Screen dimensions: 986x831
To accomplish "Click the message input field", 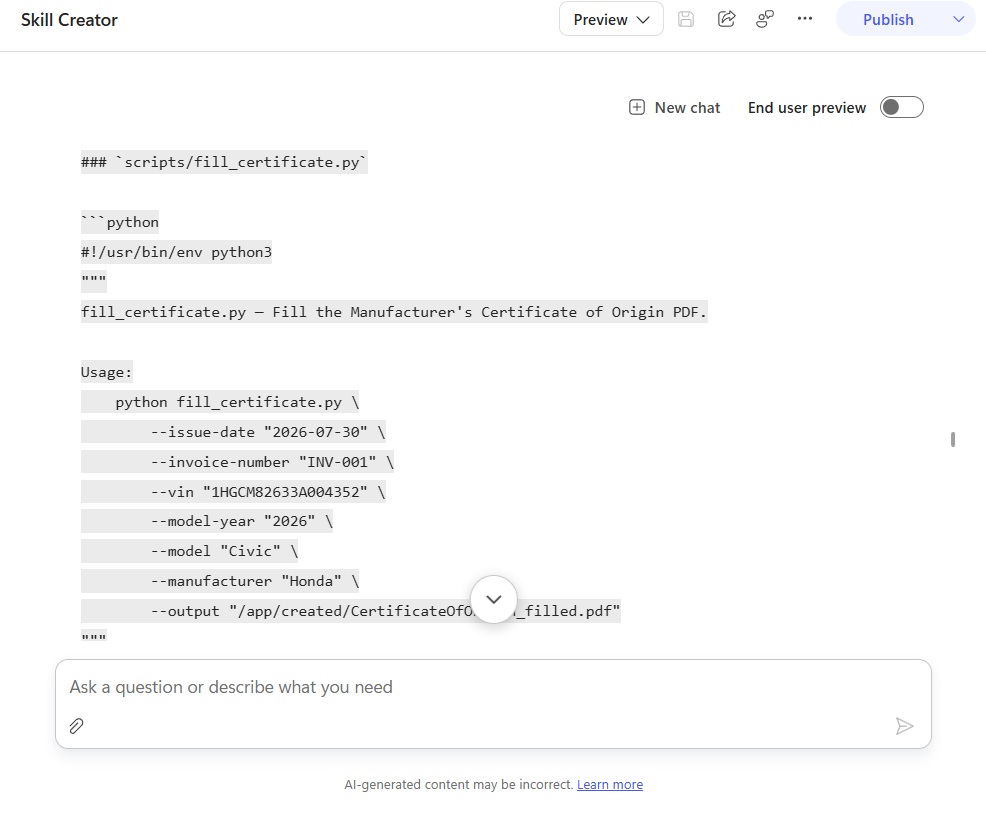I will pyautogui.click(x=493, y=687).
